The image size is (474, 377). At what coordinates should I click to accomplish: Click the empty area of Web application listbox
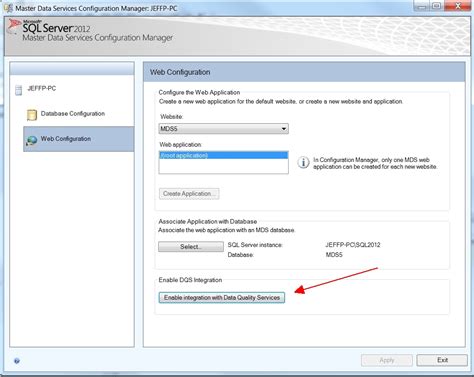[x=223, y=166]
